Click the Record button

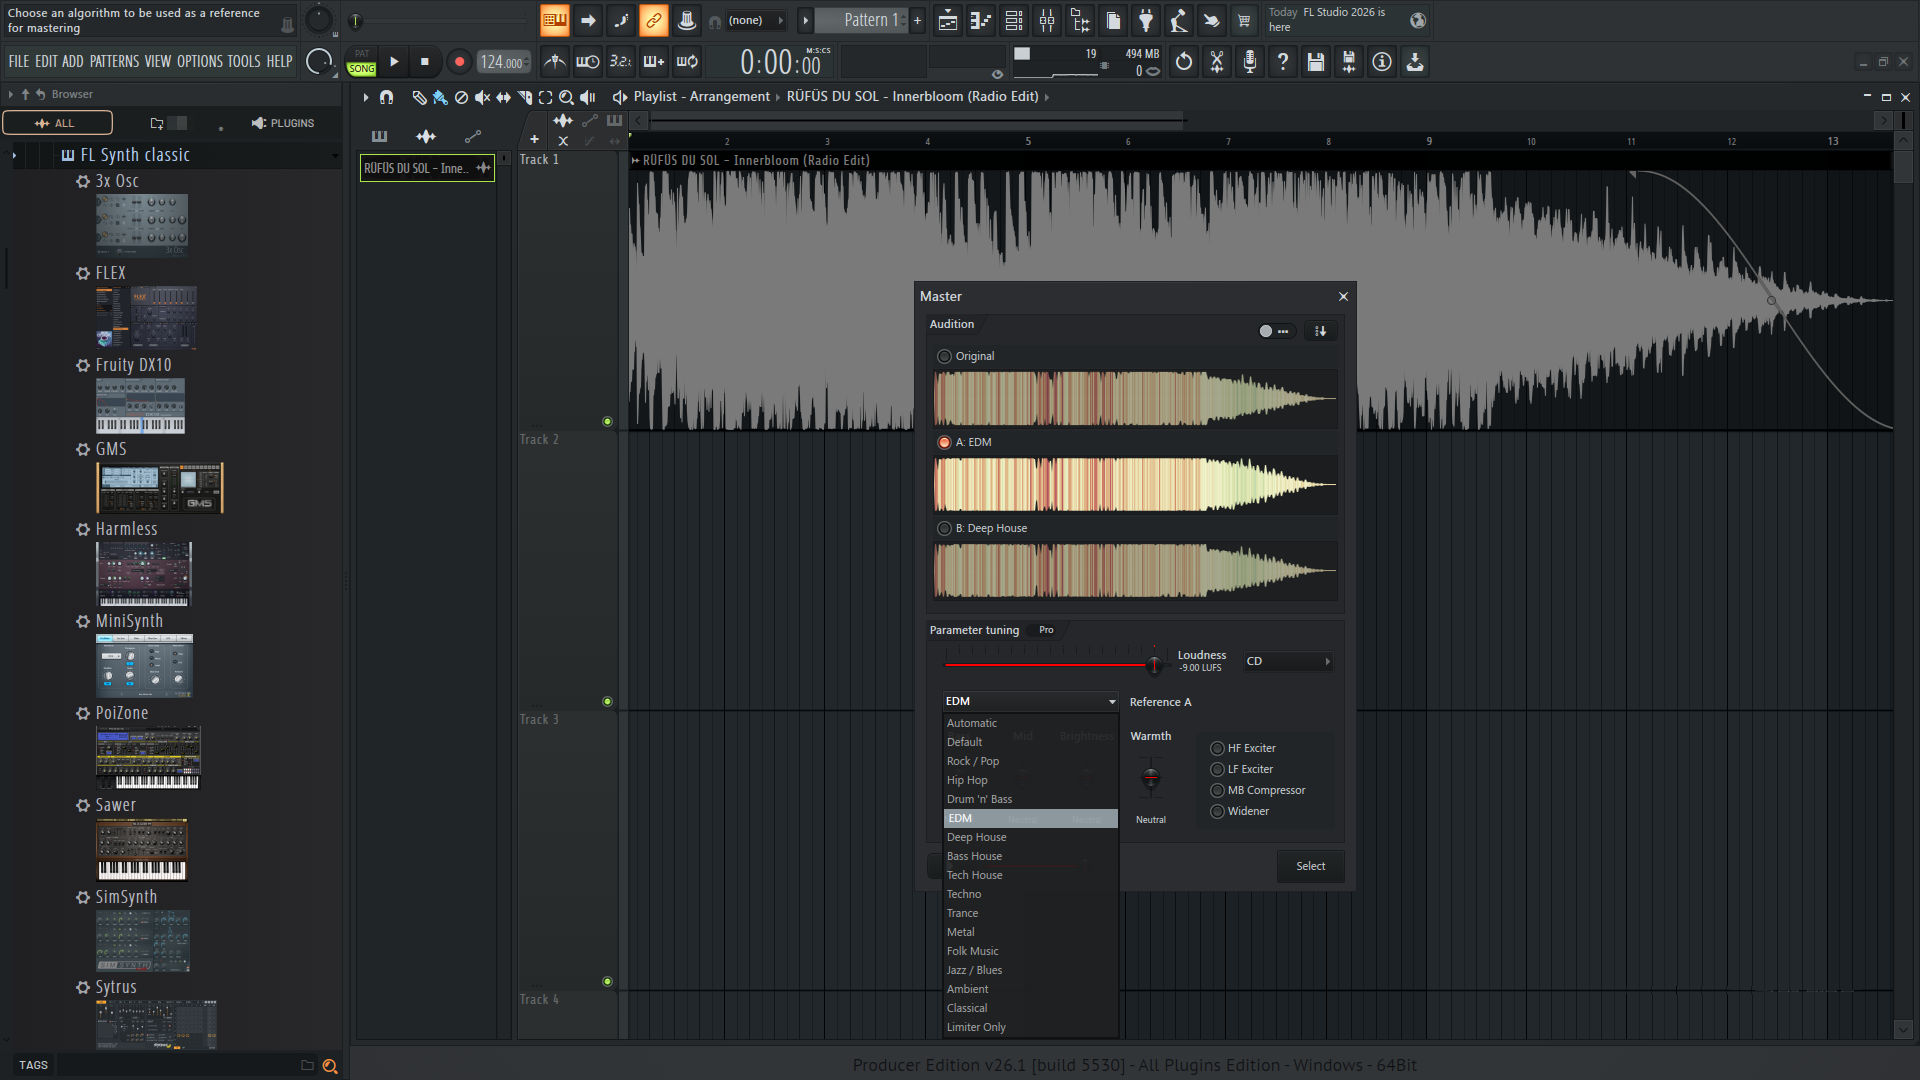[459, 62]
